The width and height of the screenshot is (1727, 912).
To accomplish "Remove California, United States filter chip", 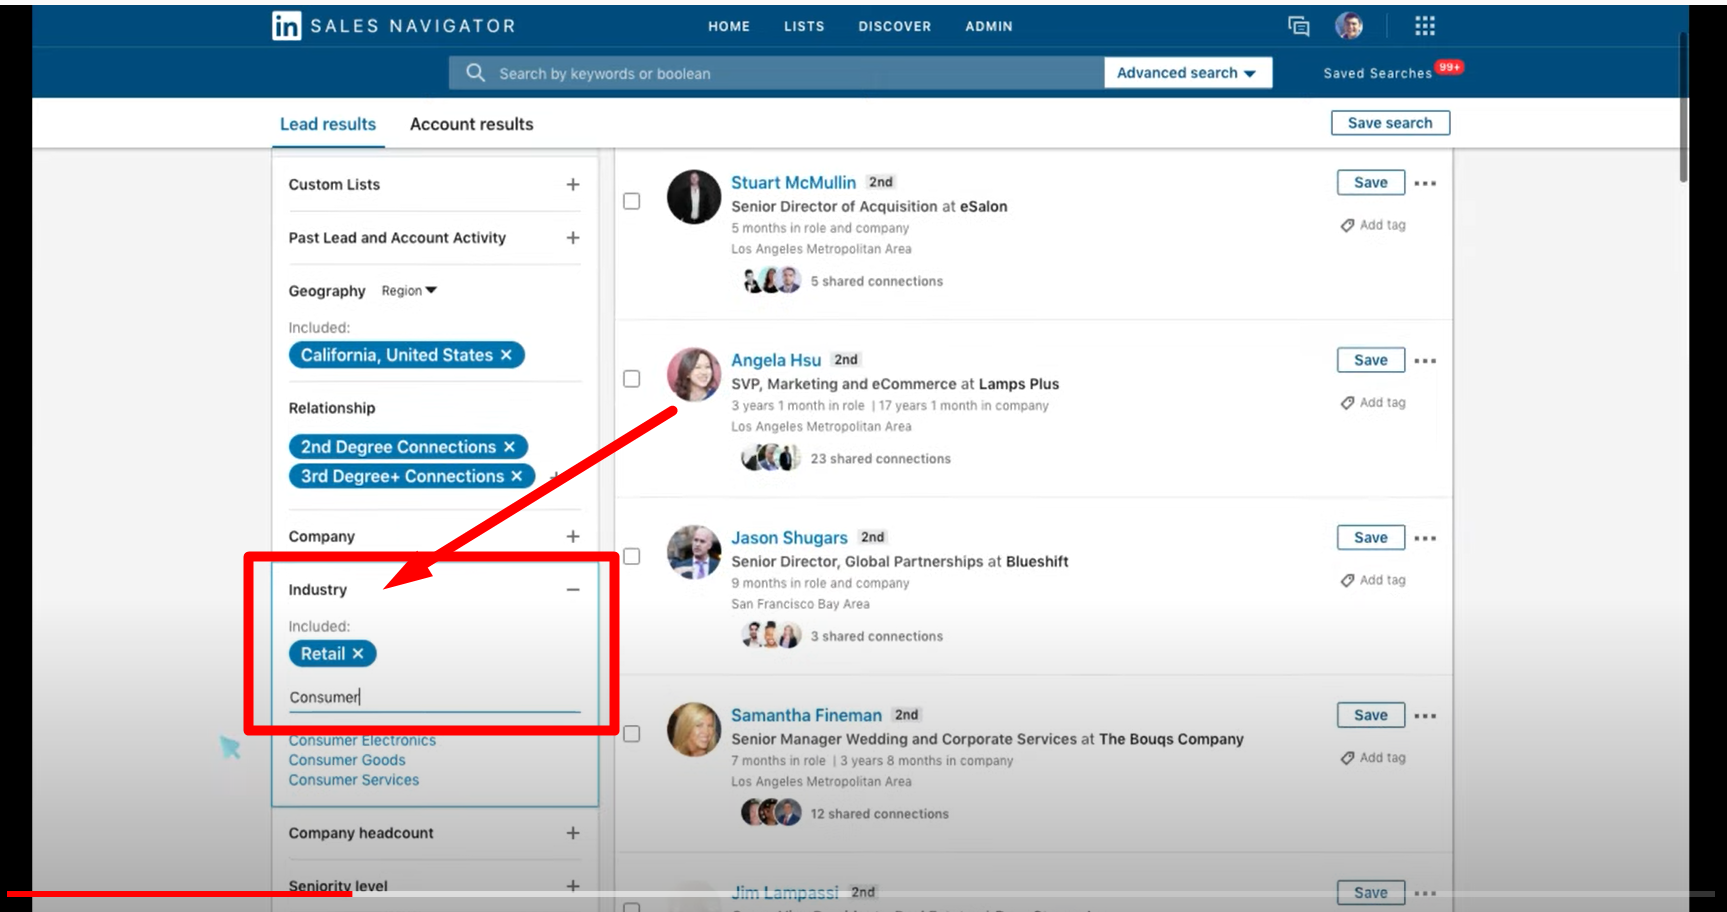I will coord(506,355).
